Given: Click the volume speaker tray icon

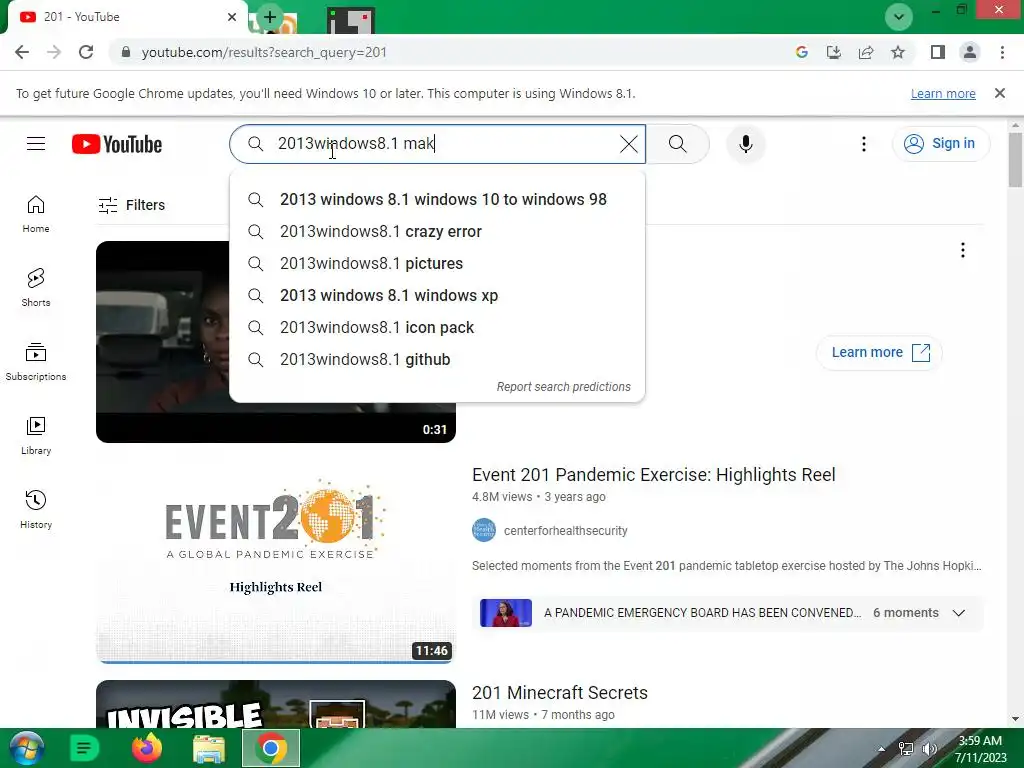Looking at the screenshot, I should (930, 749).
